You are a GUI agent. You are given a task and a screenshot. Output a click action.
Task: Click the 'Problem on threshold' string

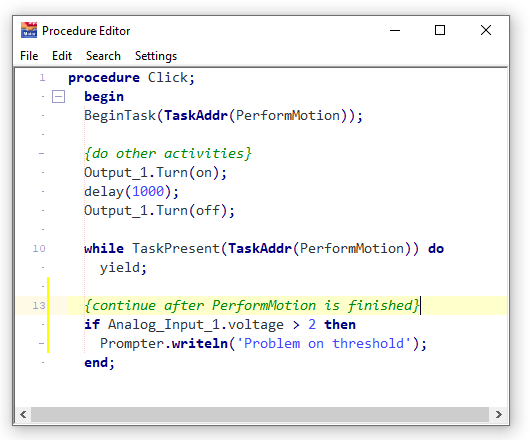[323, 343]
